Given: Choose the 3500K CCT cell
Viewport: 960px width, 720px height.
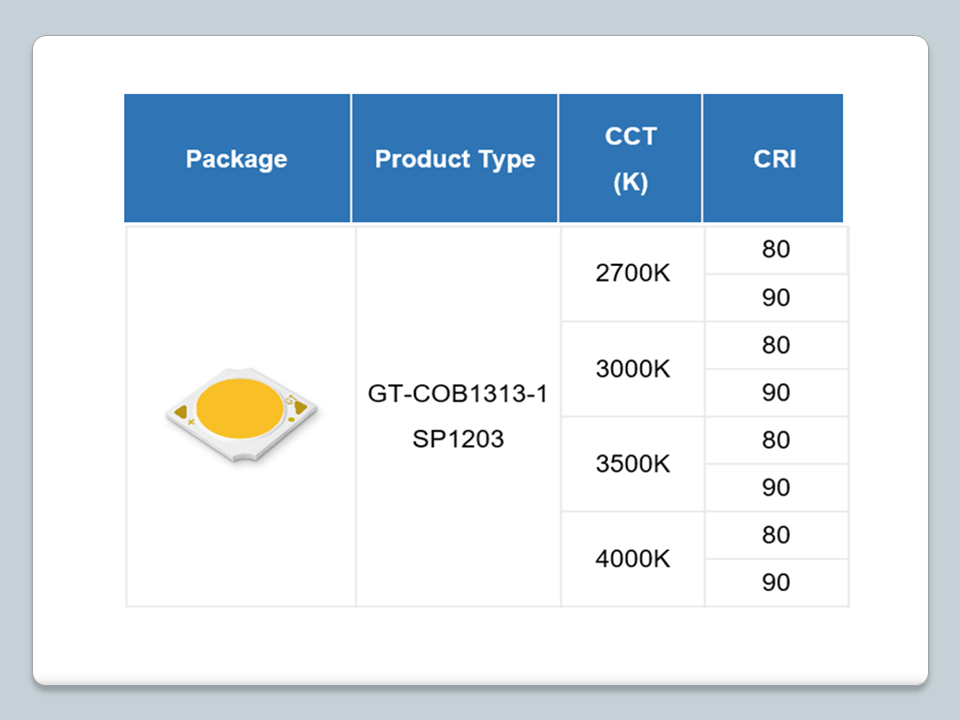Looking at the screenshot, I should point(632,464).
